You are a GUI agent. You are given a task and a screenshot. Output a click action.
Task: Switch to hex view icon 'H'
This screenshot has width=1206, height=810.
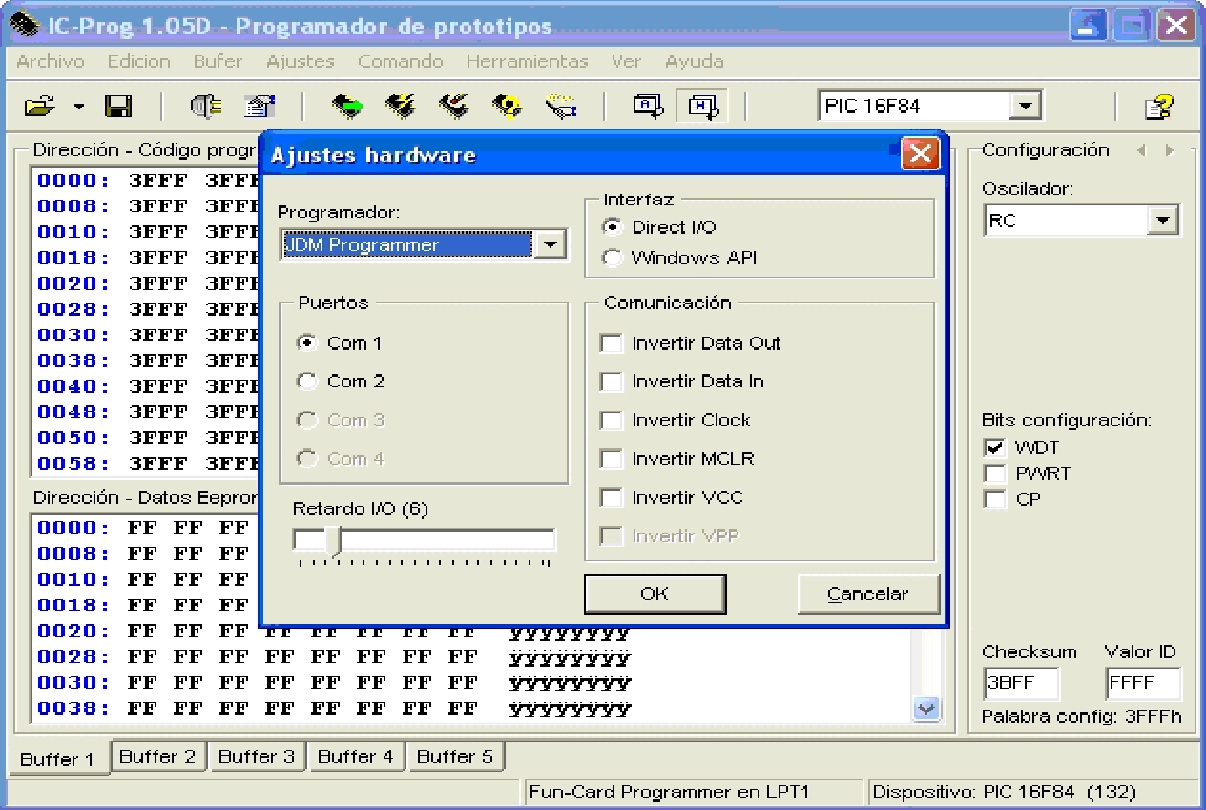(x=701, y=105)
